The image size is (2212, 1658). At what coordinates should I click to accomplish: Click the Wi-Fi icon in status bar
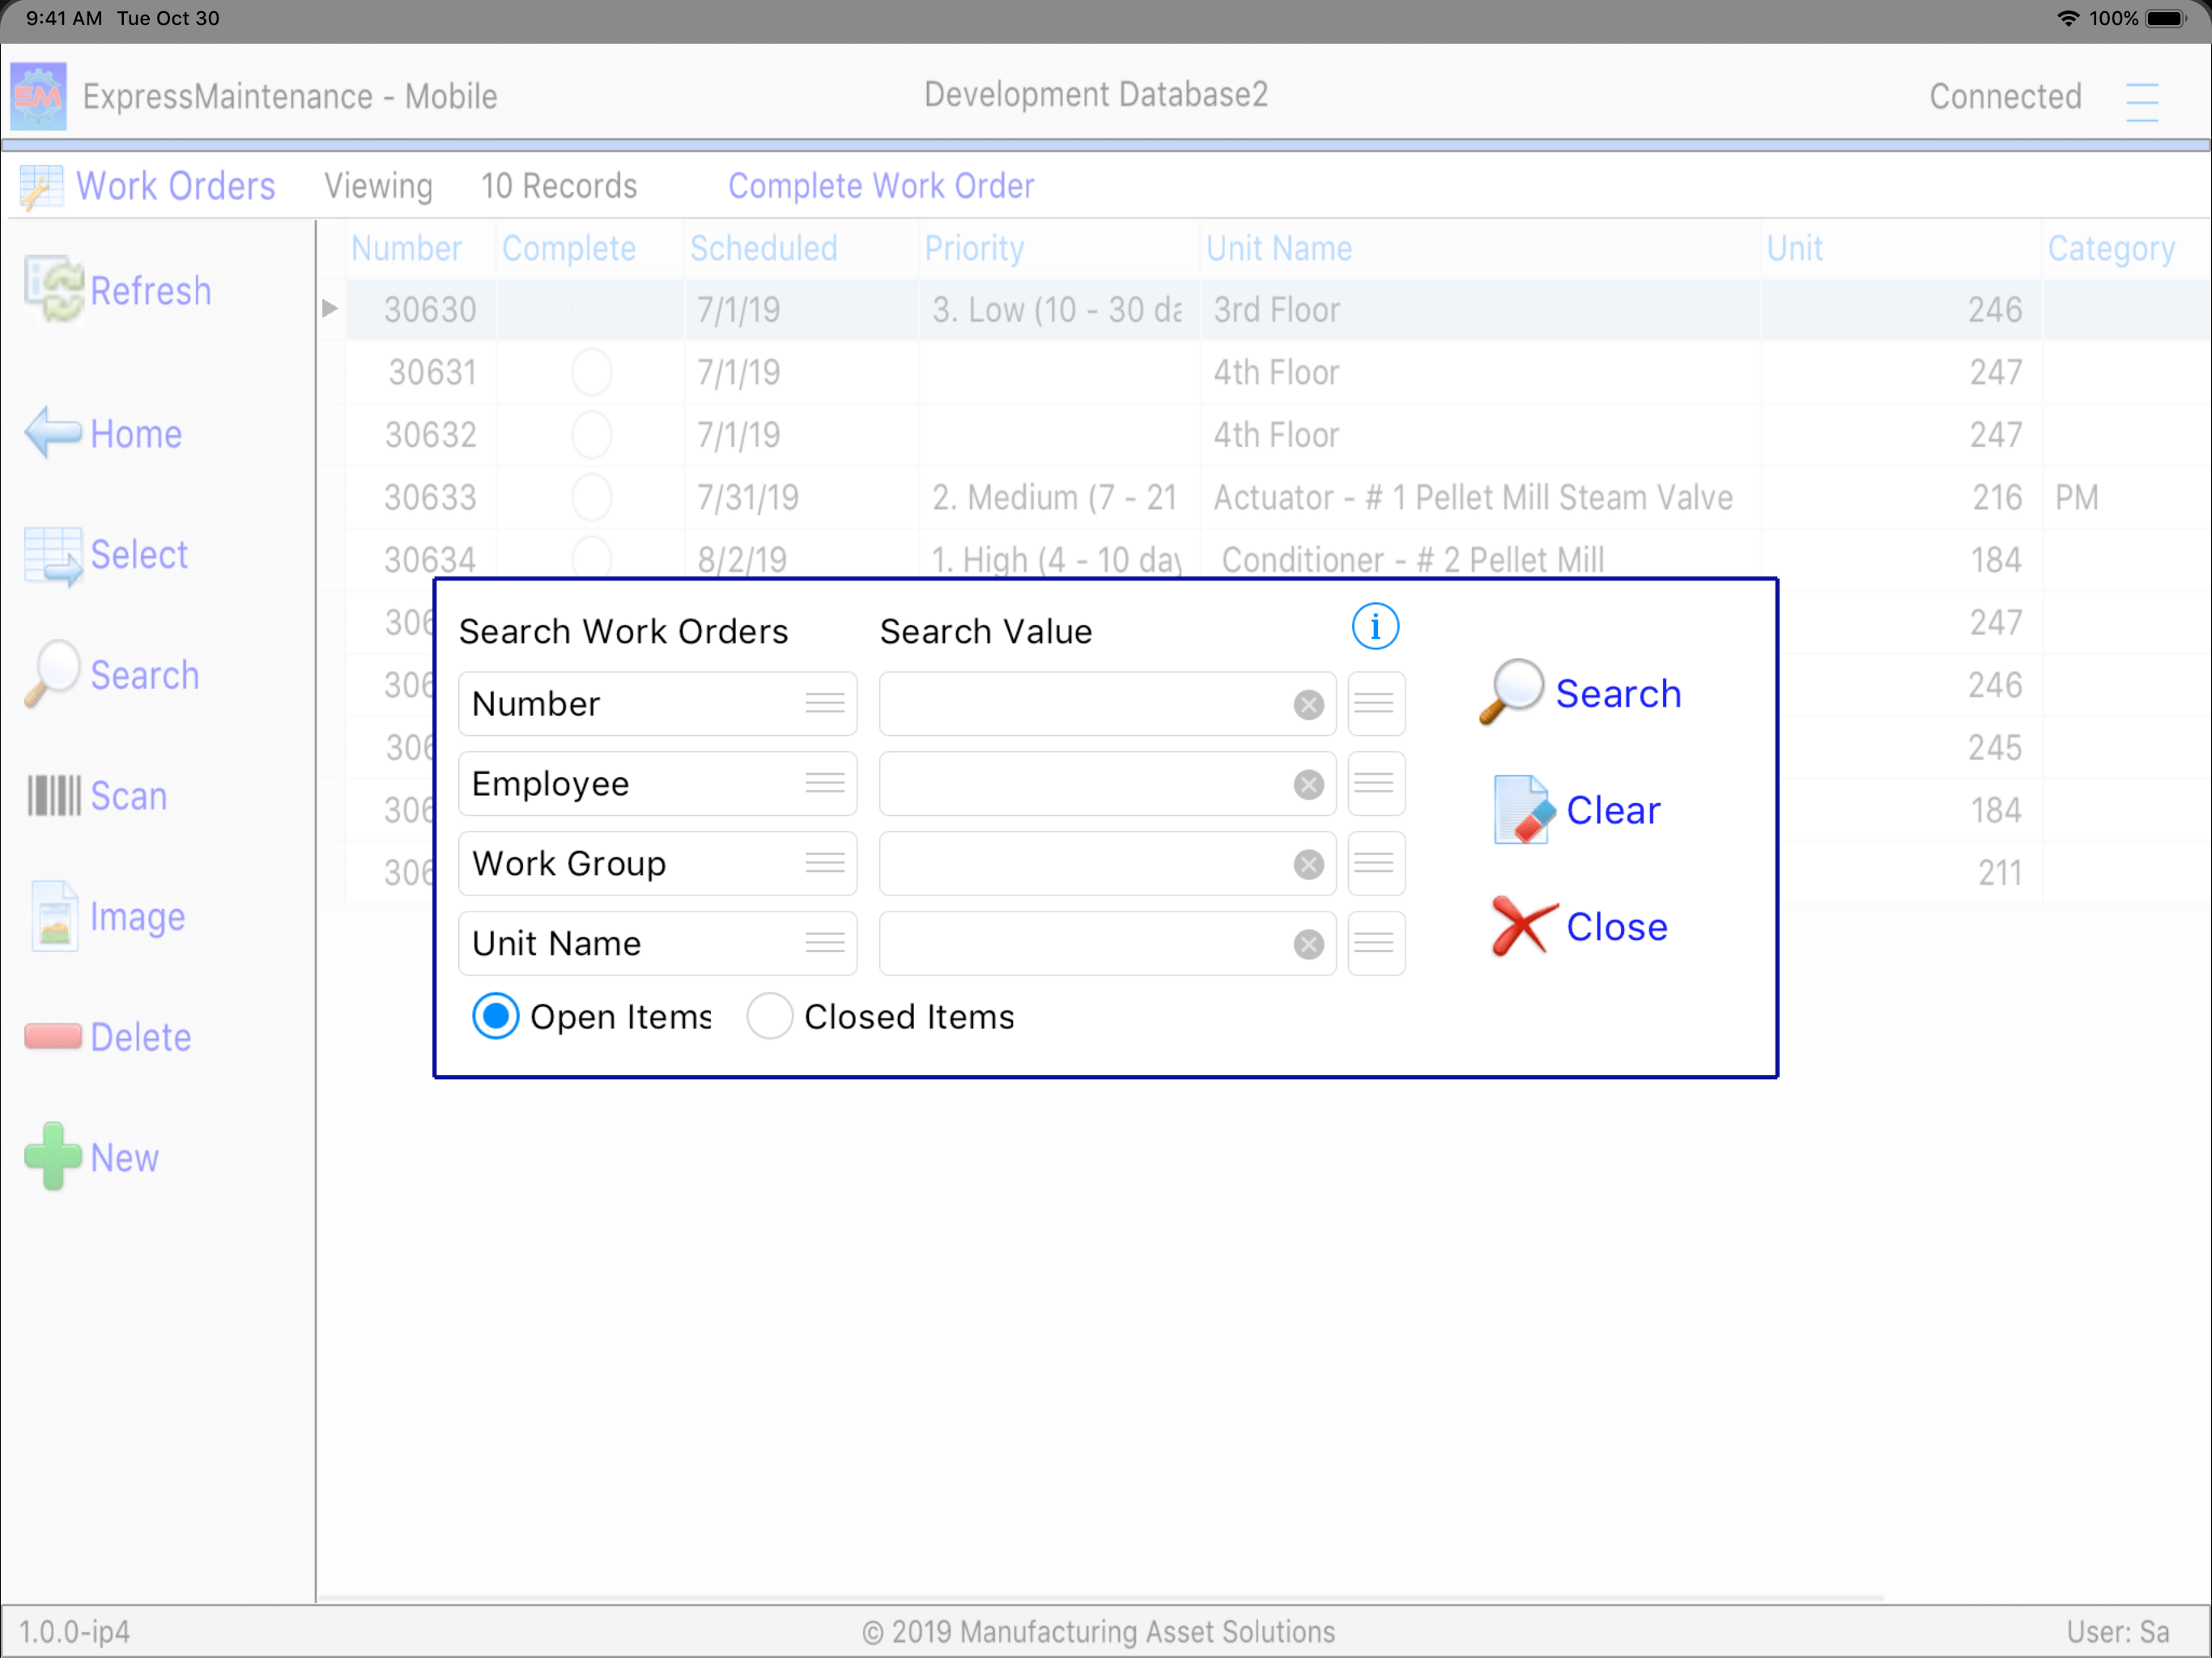2068,19
